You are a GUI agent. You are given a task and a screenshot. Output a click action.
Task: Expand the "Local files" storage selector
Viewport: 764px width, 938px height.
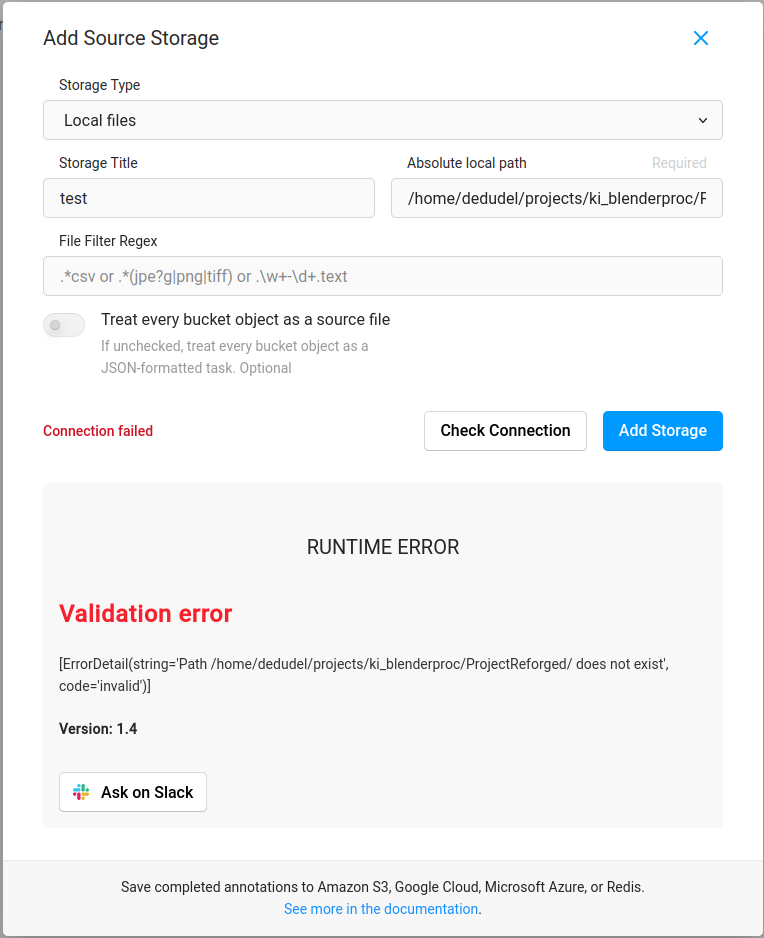click(x=383, y=119)
